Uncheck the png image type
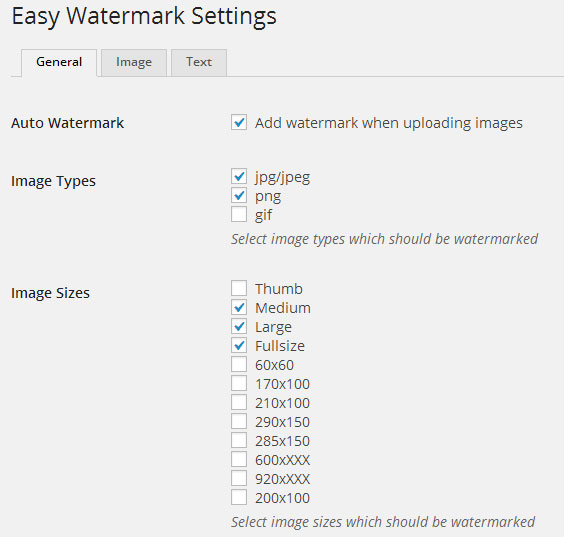Viewport: 564px width, 537px height. tap(239, 195)
